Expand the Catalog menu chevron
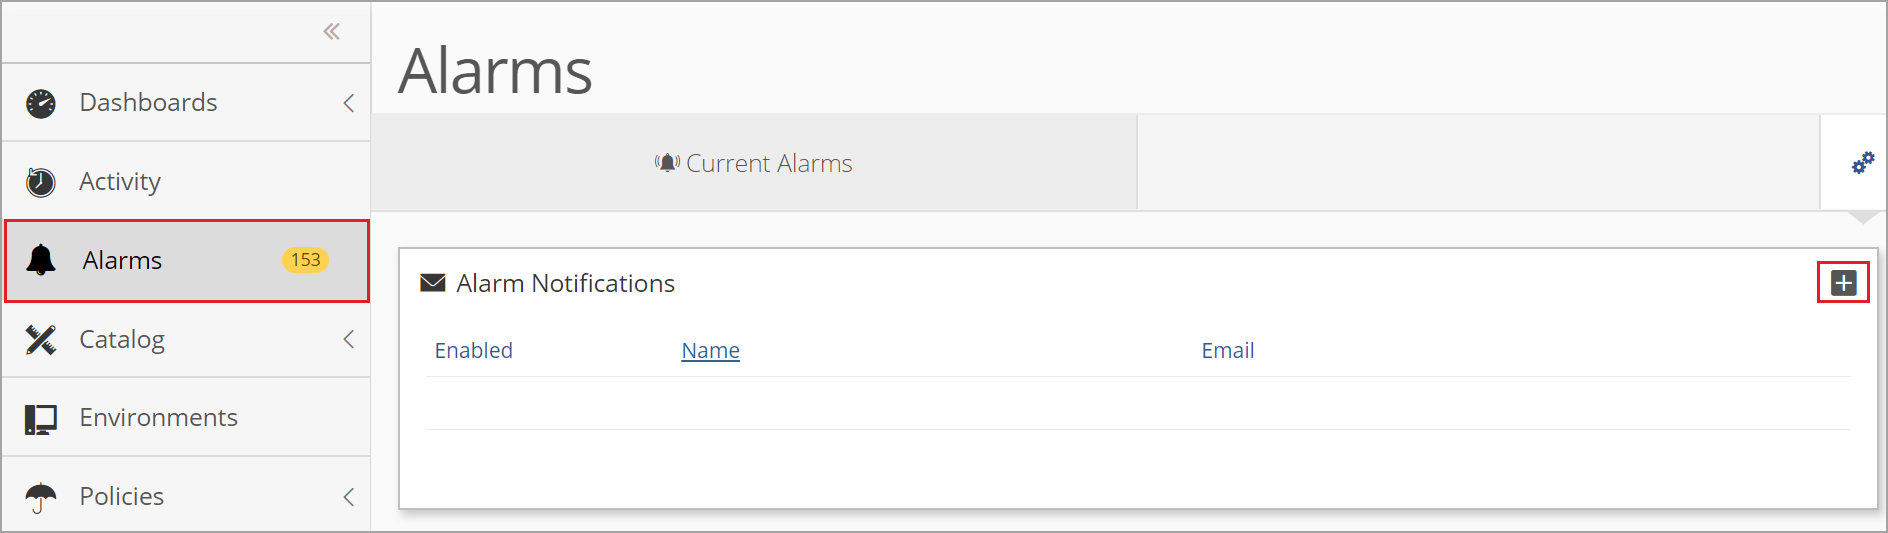 pos(349,339)
